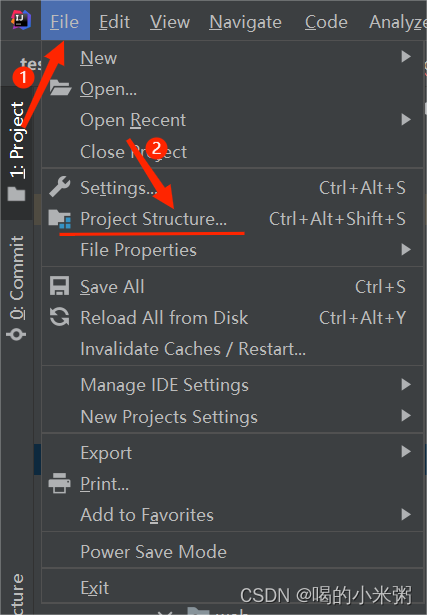The image size is (427, 615).
Task: Expand the Manage IDE Settings submenu arrow
Action: click(406, 384)
